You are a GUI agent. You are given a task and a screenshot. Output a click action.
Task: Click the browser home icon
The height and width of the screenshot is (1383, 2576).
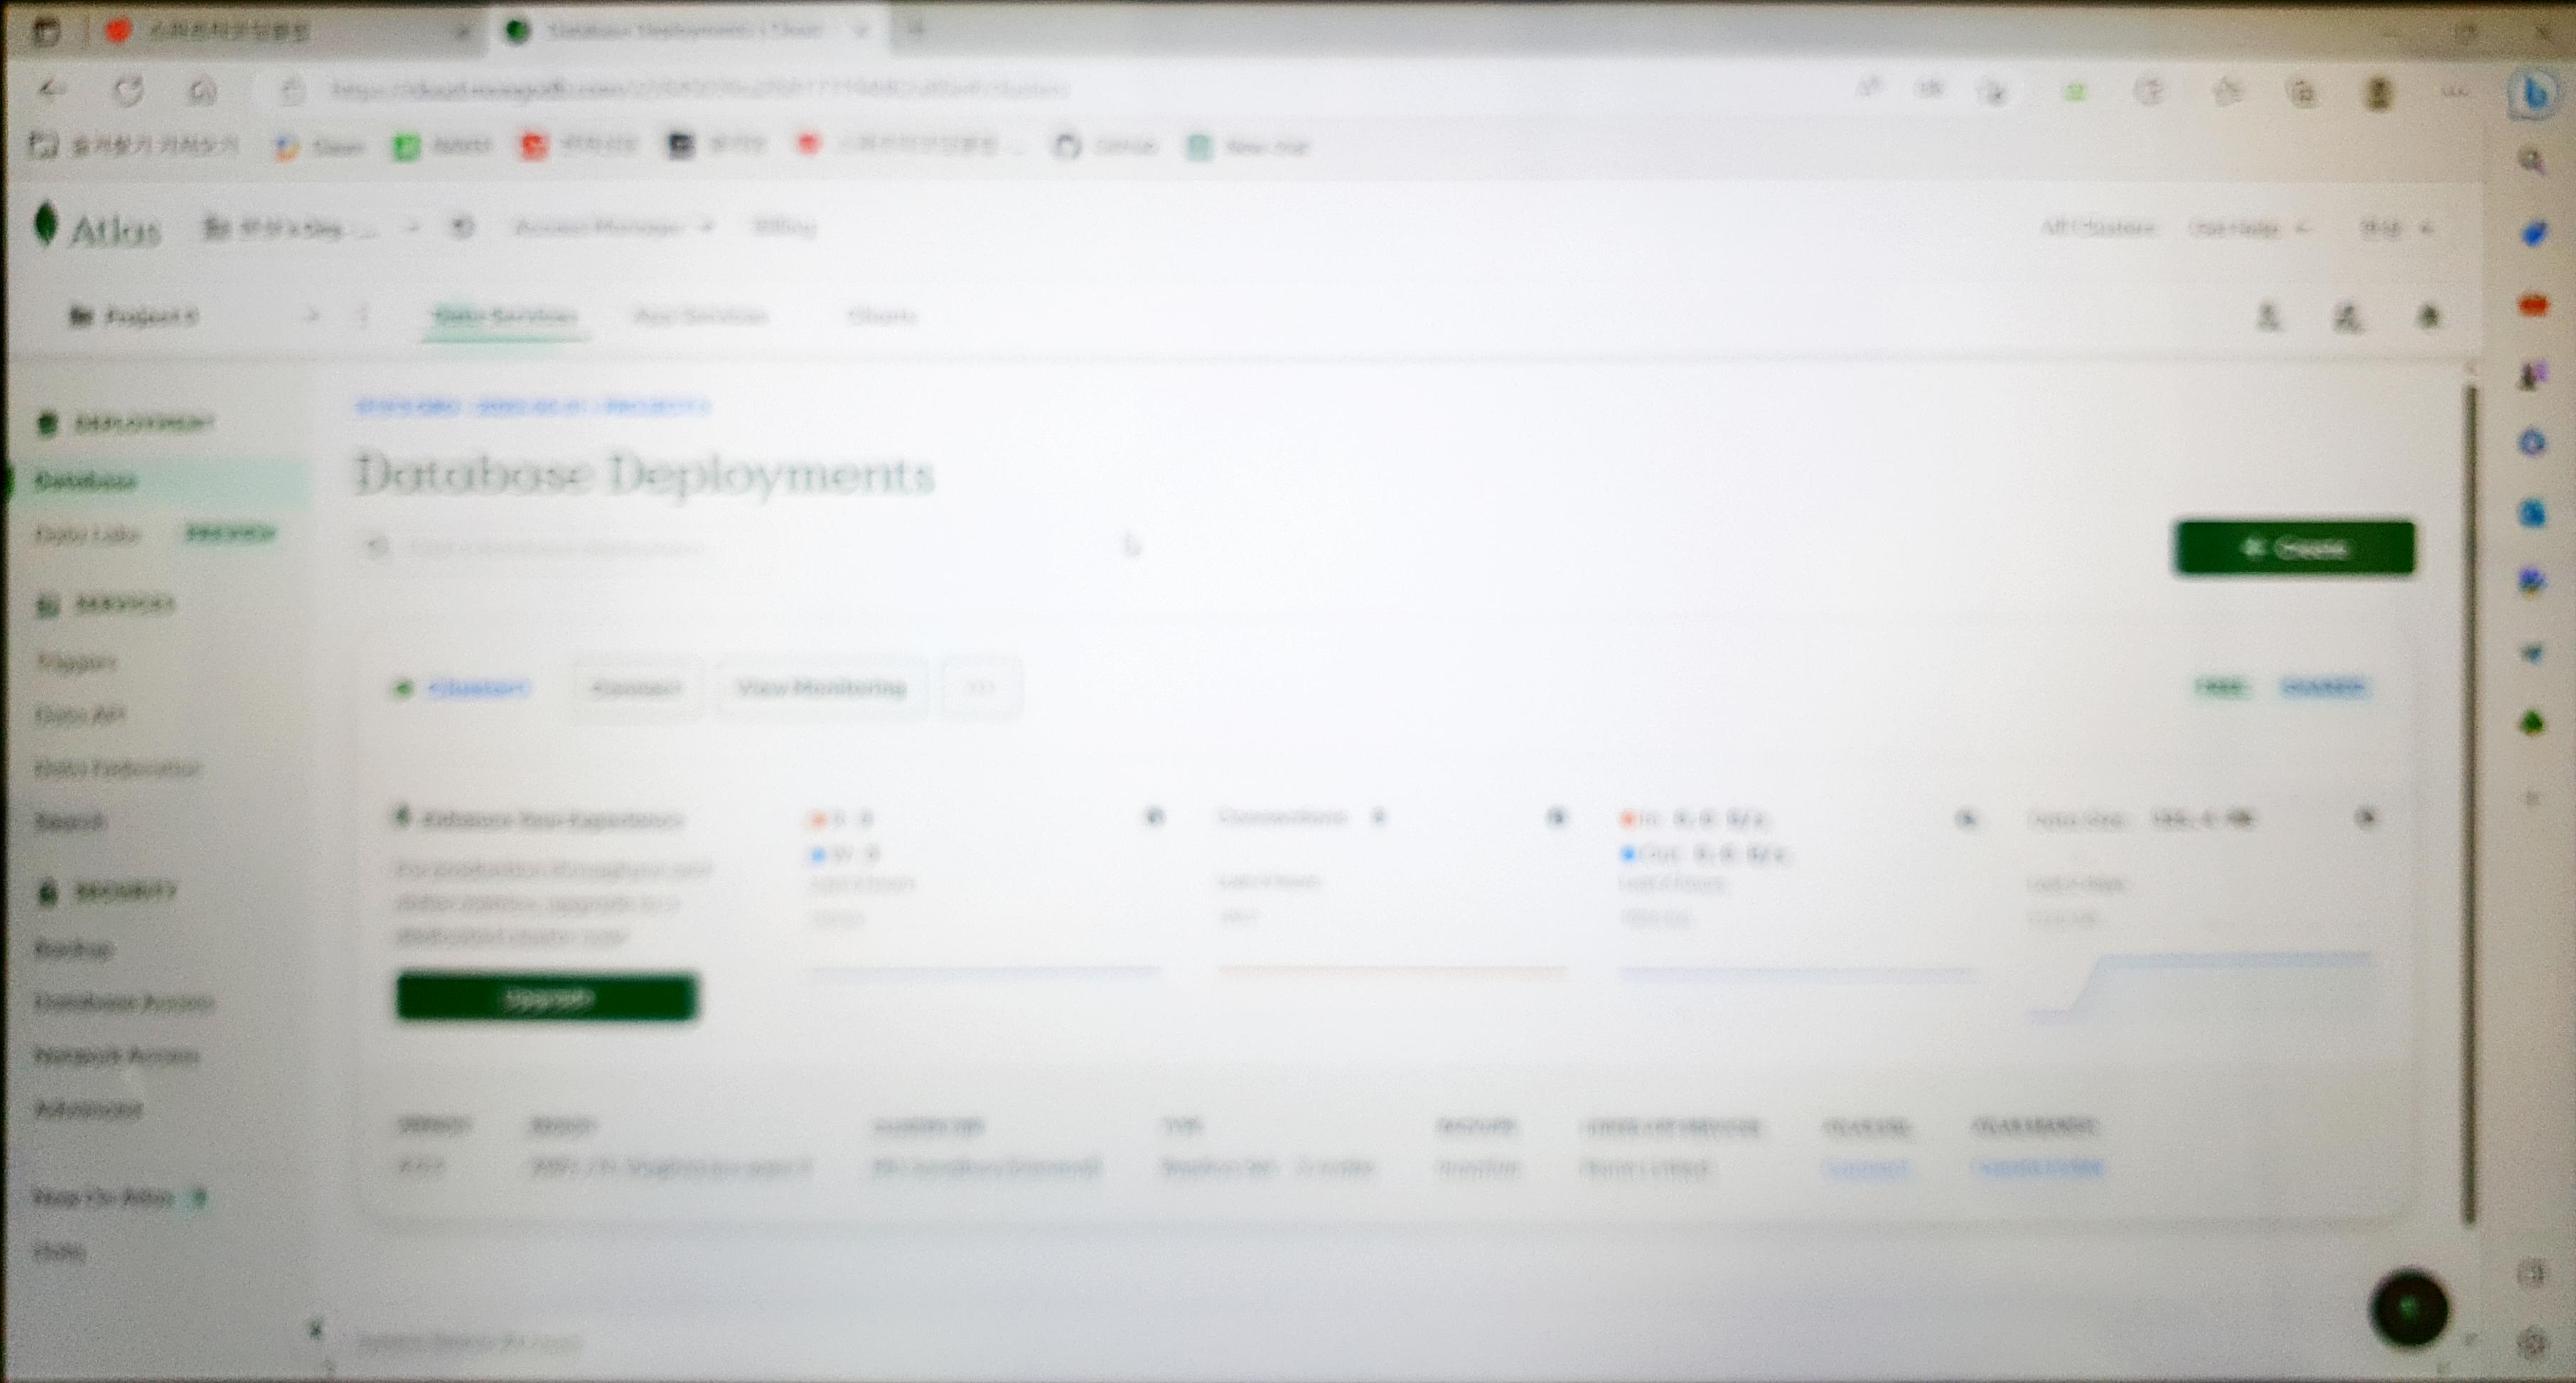pos(202,91)
